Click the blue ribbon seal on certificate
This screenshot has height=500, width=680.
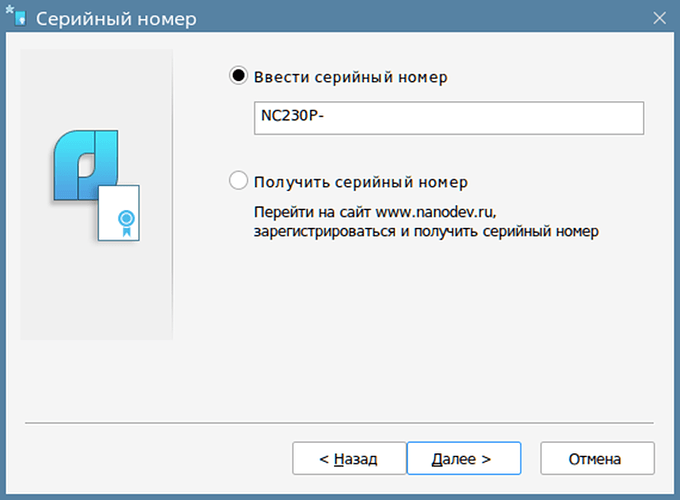(x=126, y=222)
